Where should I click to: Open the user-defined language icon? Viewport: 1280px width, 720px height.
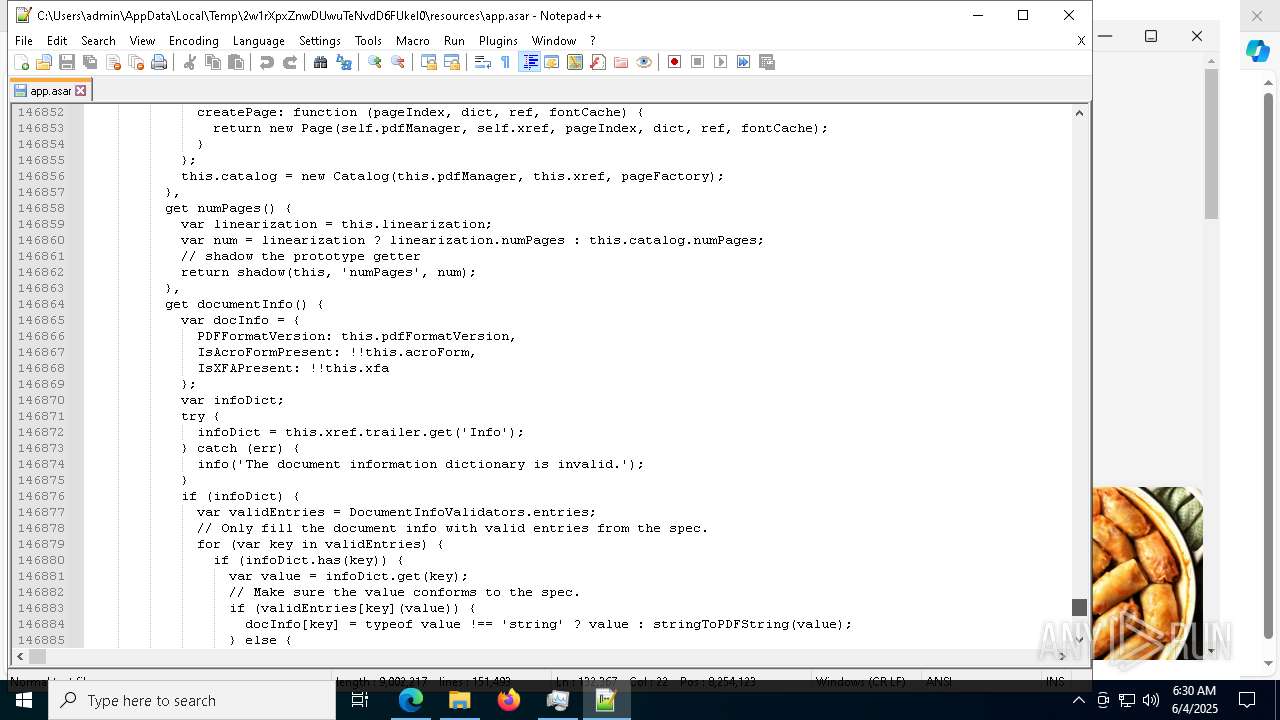[551, 62]
